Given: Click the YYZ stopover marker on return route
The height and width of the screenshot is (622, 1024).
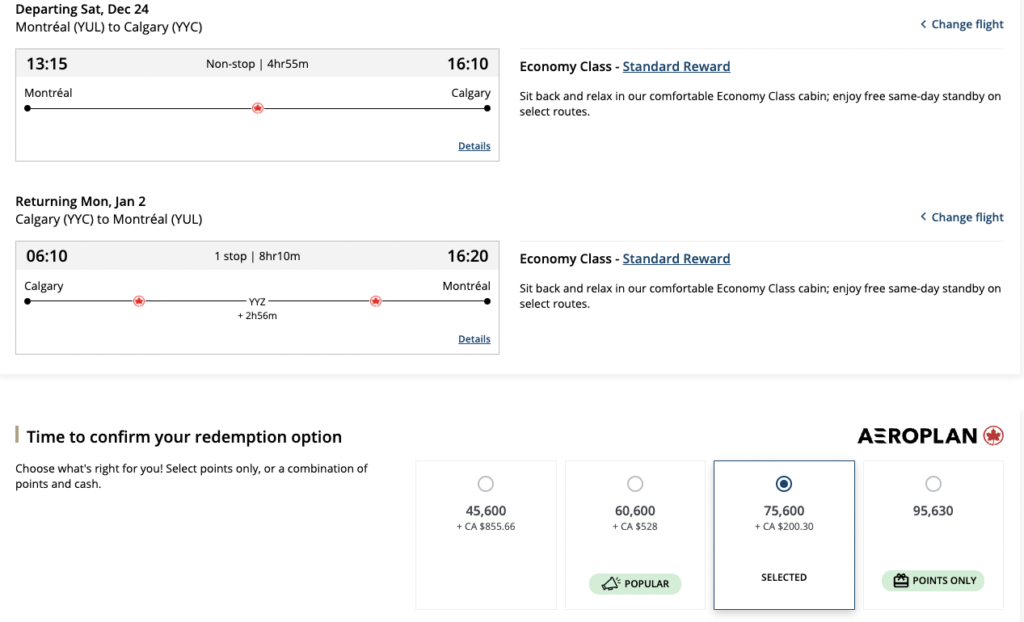Looking at the screenshot, I should [x=257, y=301].
